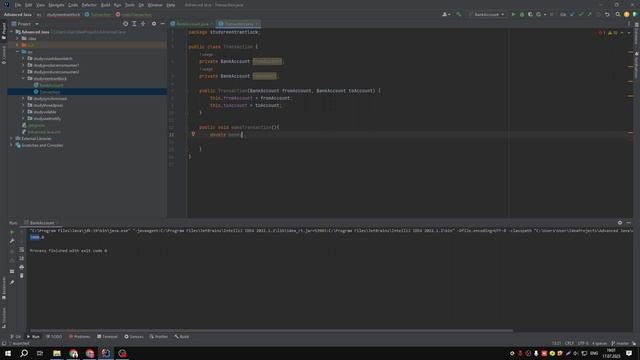
Task: Open the Refactor menu
Action: coord(89,5)
